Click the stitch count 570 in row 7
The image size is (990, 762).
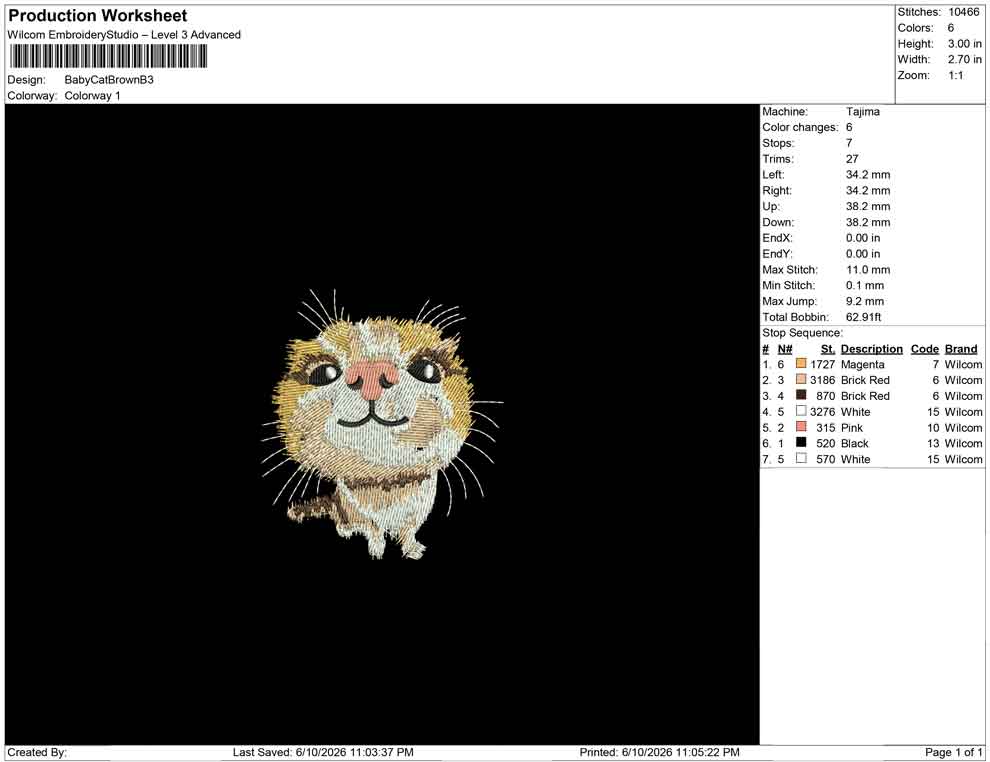pos(825,459)
